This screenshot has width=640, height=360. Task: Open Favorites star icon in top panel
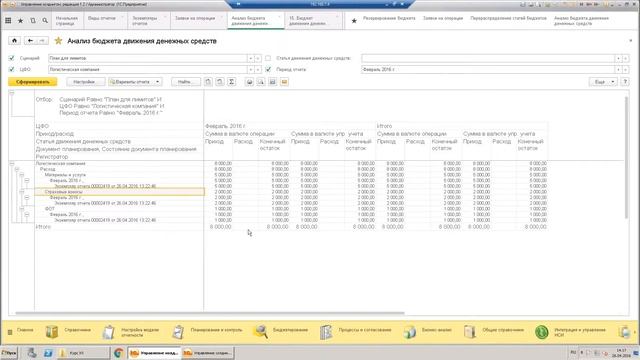coord(20,20)
